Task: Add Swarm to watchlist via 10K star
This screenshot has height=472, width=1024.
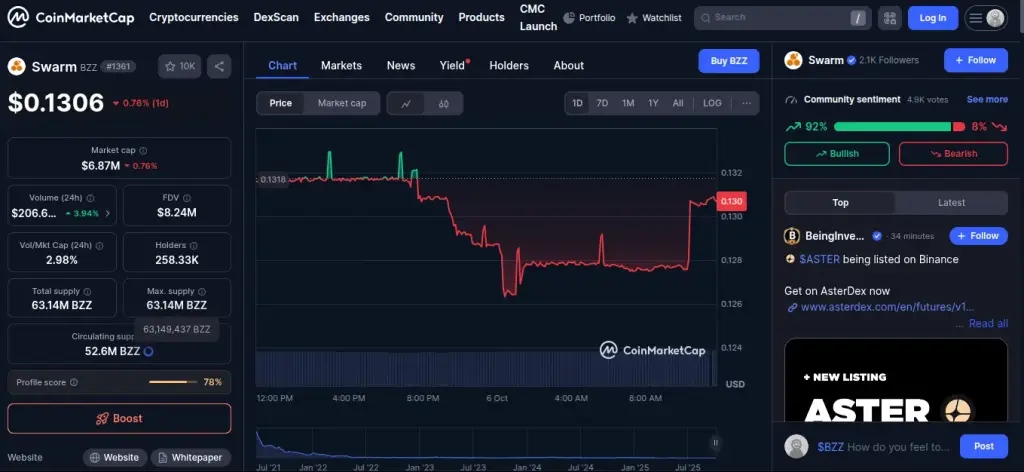Action: pos(180,66)
